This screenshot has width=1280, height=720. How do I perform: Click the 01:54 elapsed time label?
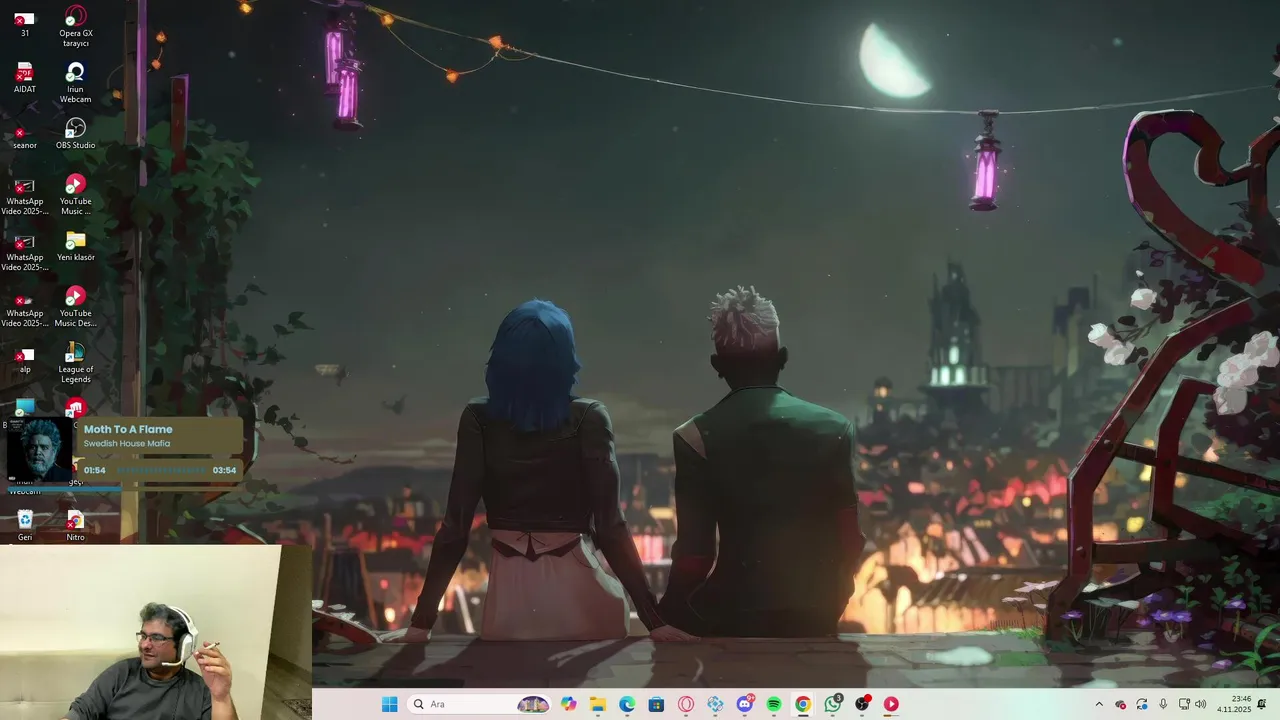tap(95, 470)
